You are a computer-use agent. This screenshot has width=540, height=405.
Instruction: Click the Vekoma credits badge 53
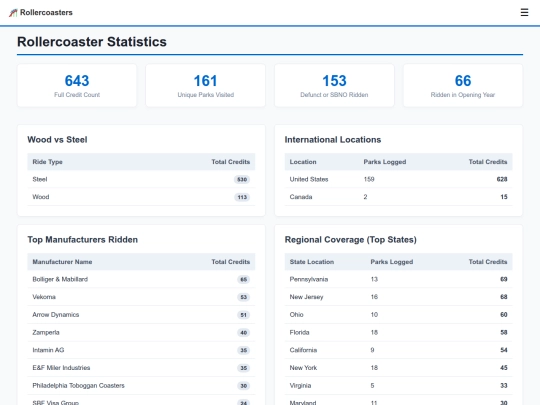pos(243,297)
